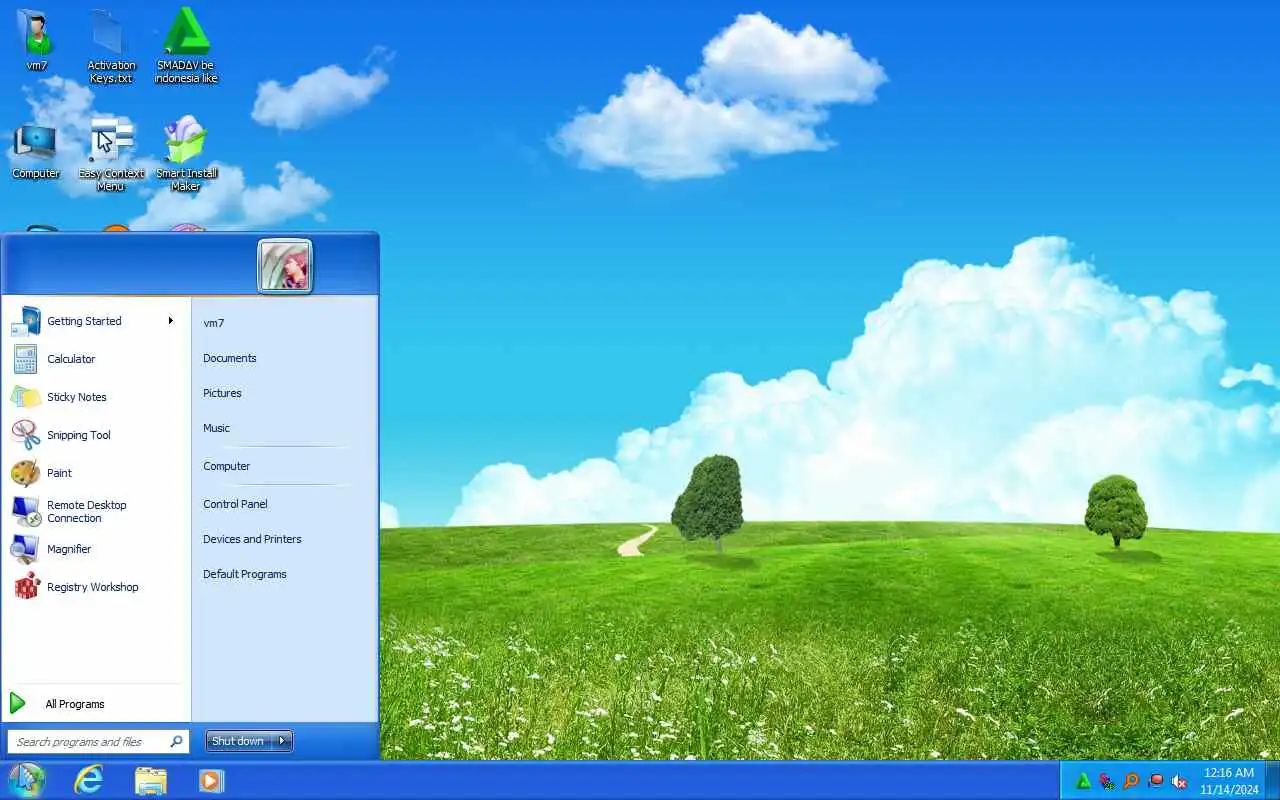Open Default Programs
1280x800 pixels.
pos(245,574)
